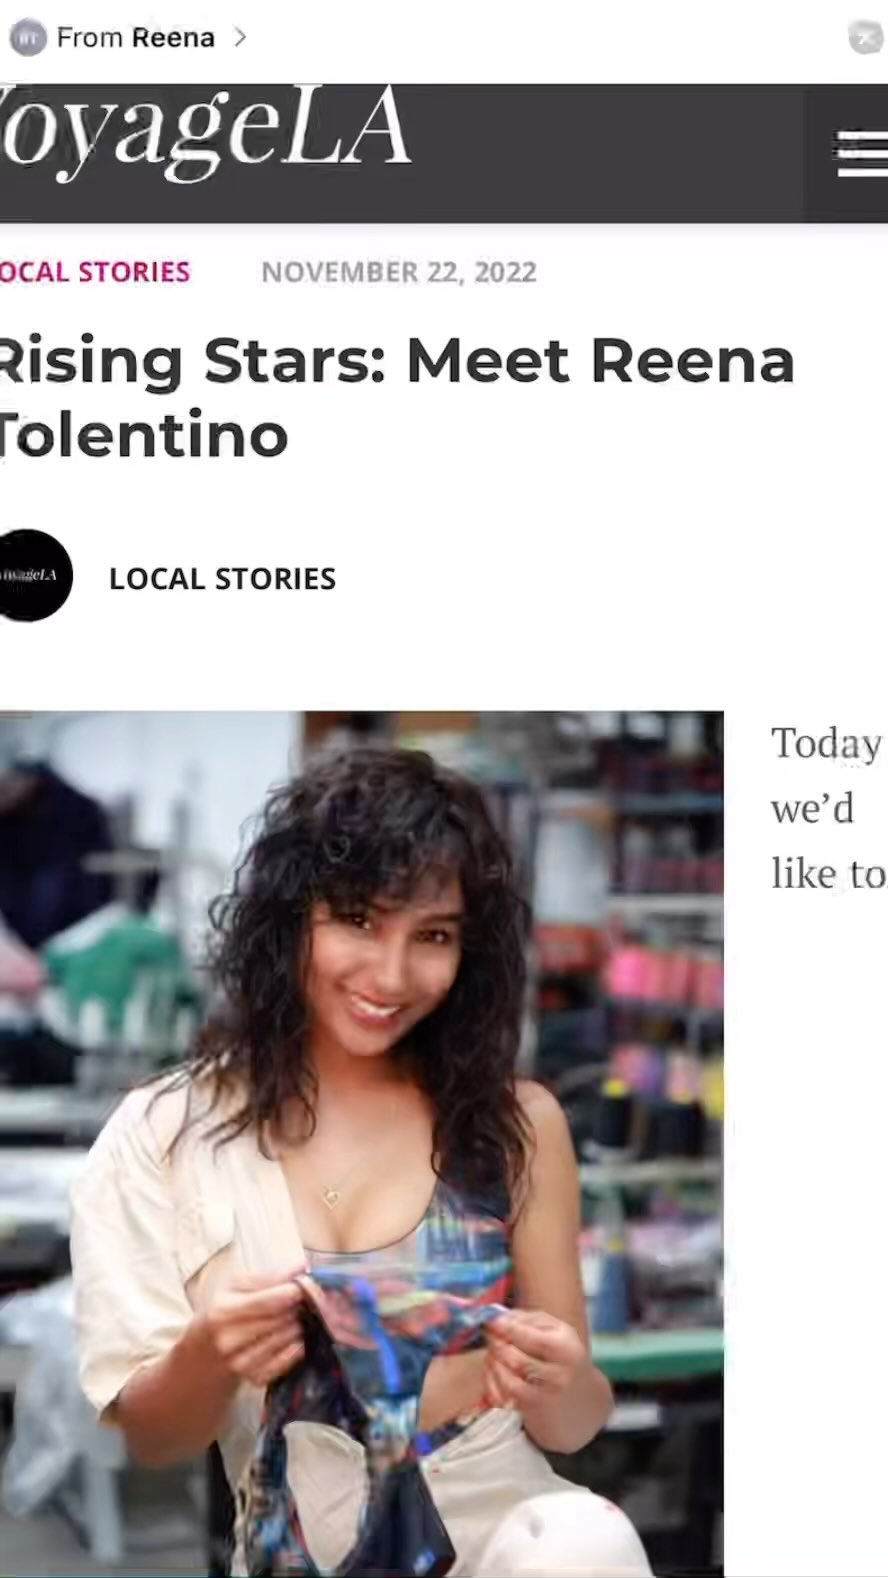888x1578 pixels.
Task: Dismiss the preview with the gray X
Action: point(865,37)
